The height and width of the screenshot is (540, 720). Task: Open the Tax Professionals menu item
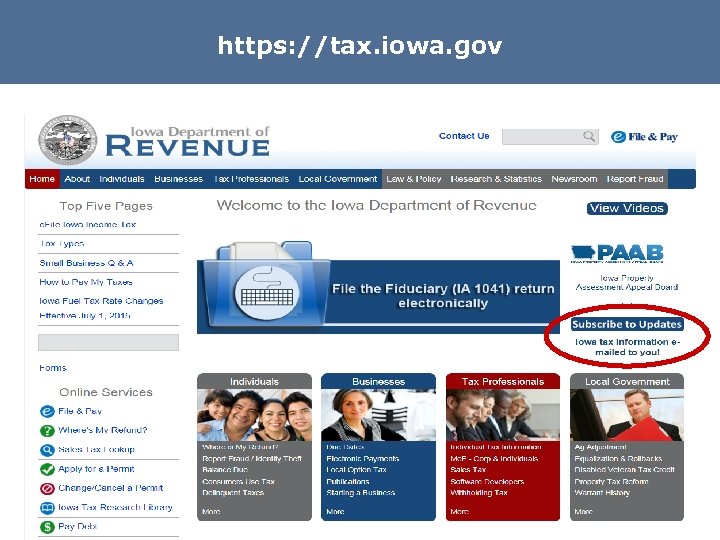coord(251,179)
